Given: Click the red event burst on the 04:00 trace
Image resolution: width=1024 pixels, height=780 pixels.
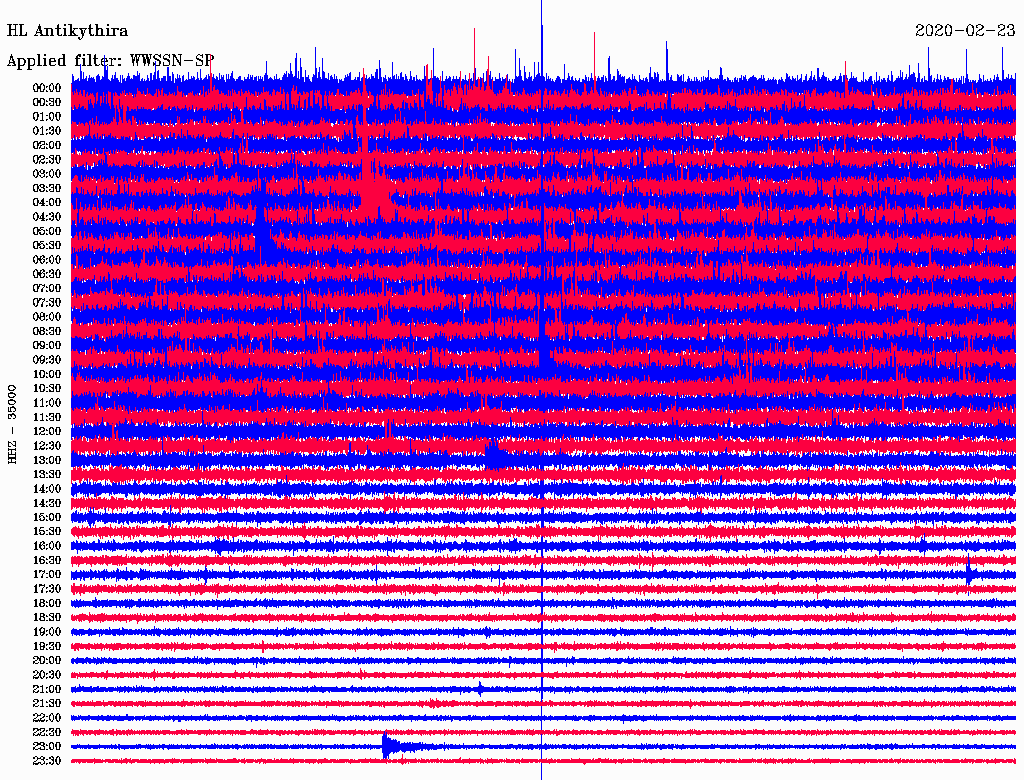Looking at the screenshot, I should 376,189.
